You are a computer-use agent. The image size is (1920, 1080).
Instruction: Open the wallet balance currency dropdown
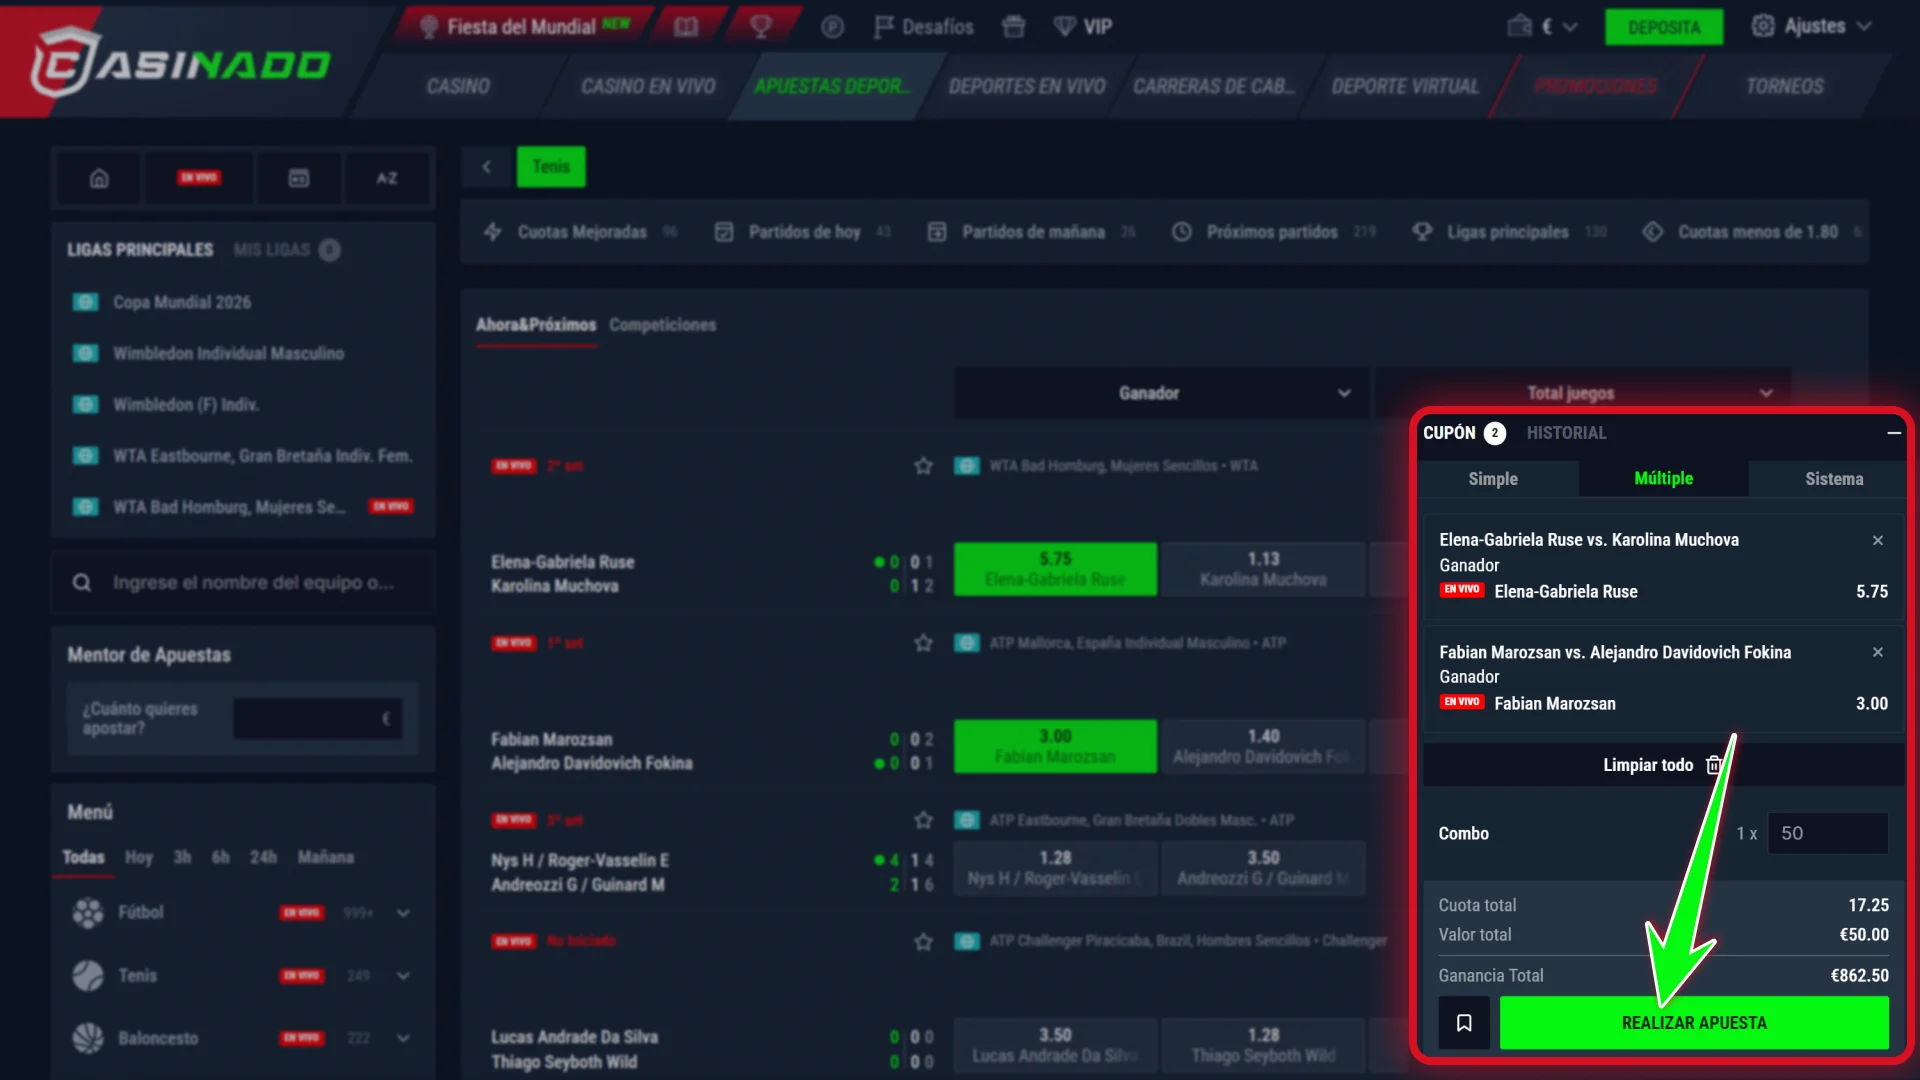1542,27
